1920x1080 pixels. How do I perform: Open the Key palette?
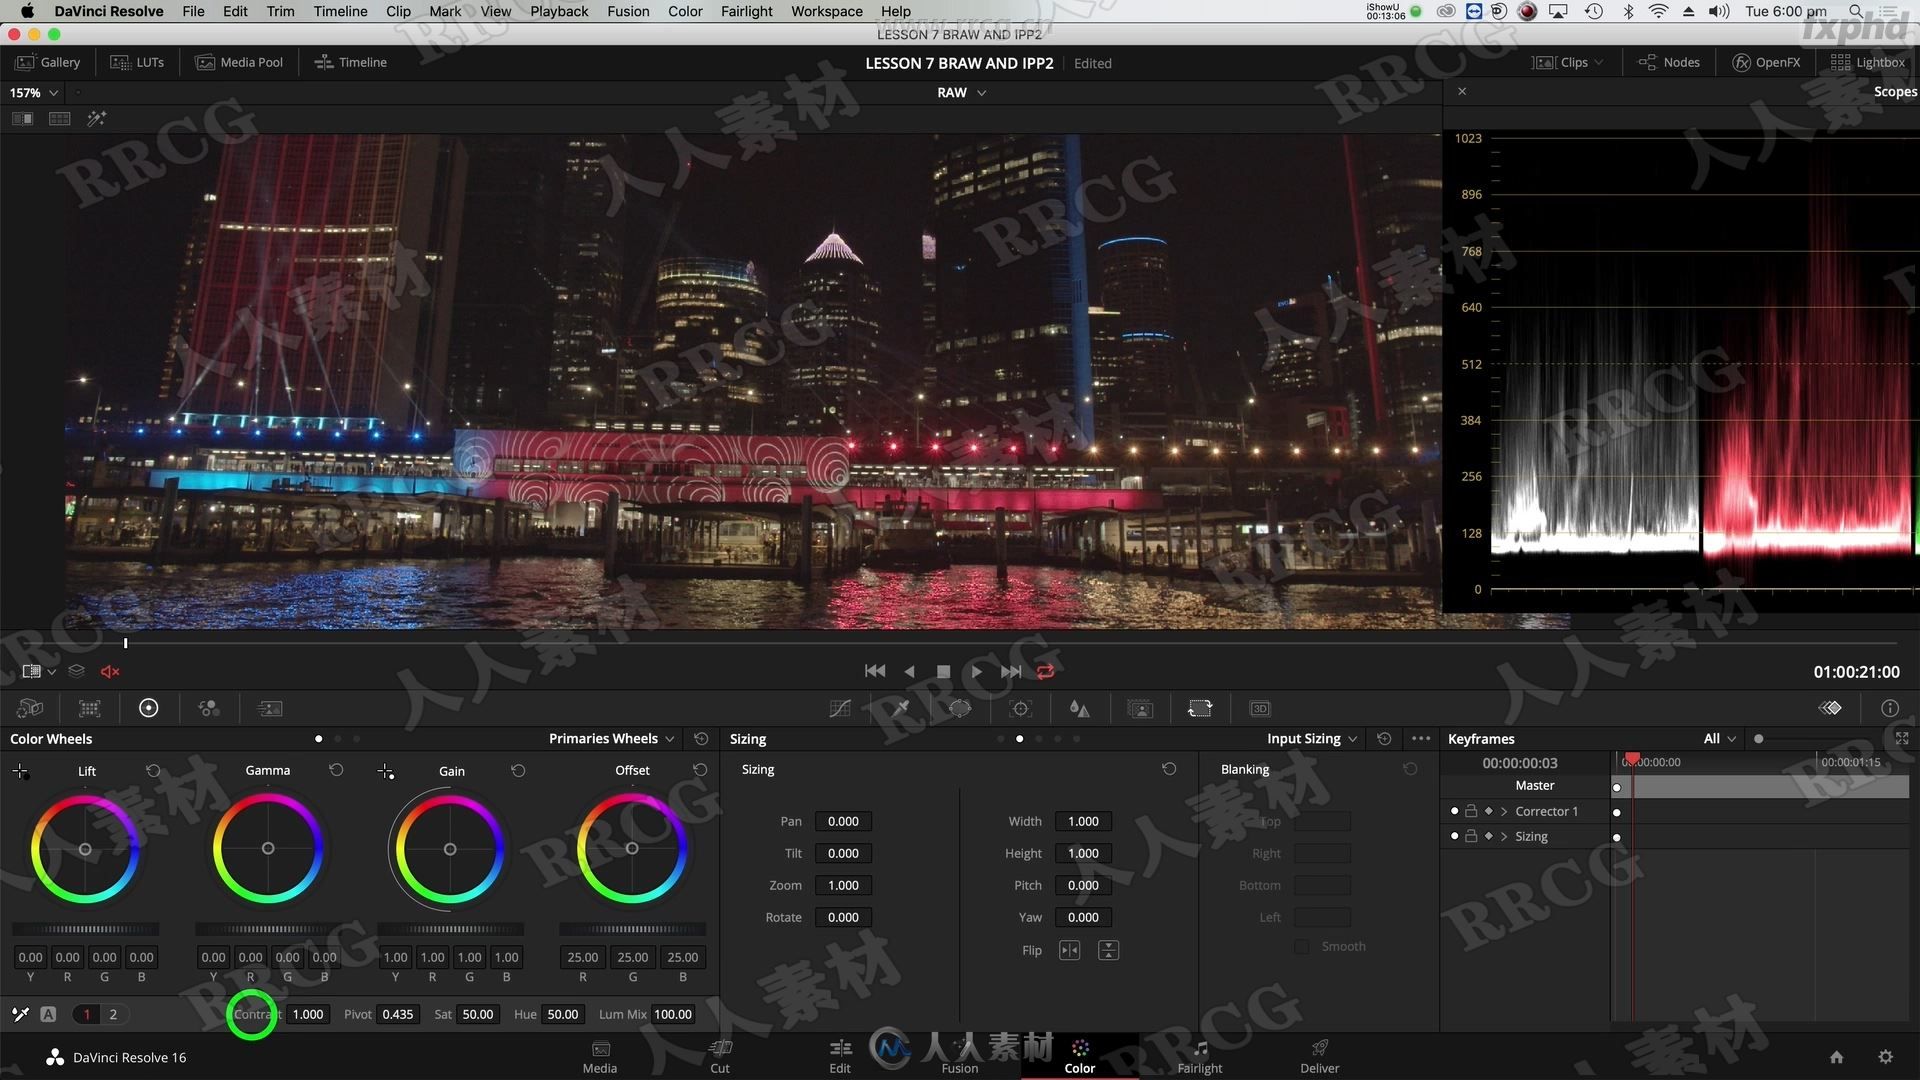[1140, 708]
